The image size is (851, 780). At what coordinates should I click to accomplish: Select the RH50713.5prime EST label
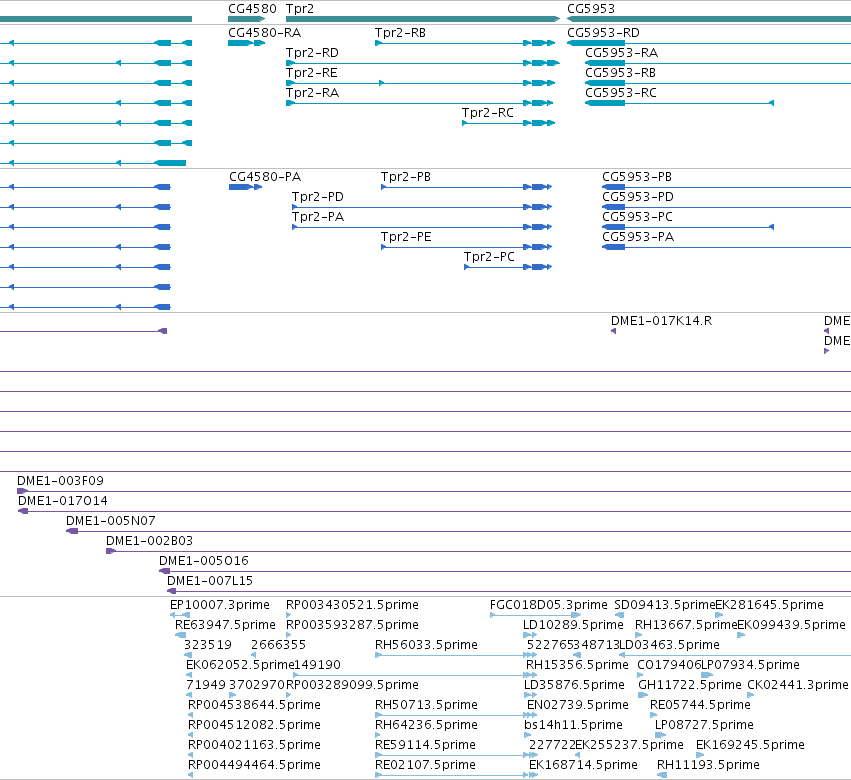(x=426, y=705)
